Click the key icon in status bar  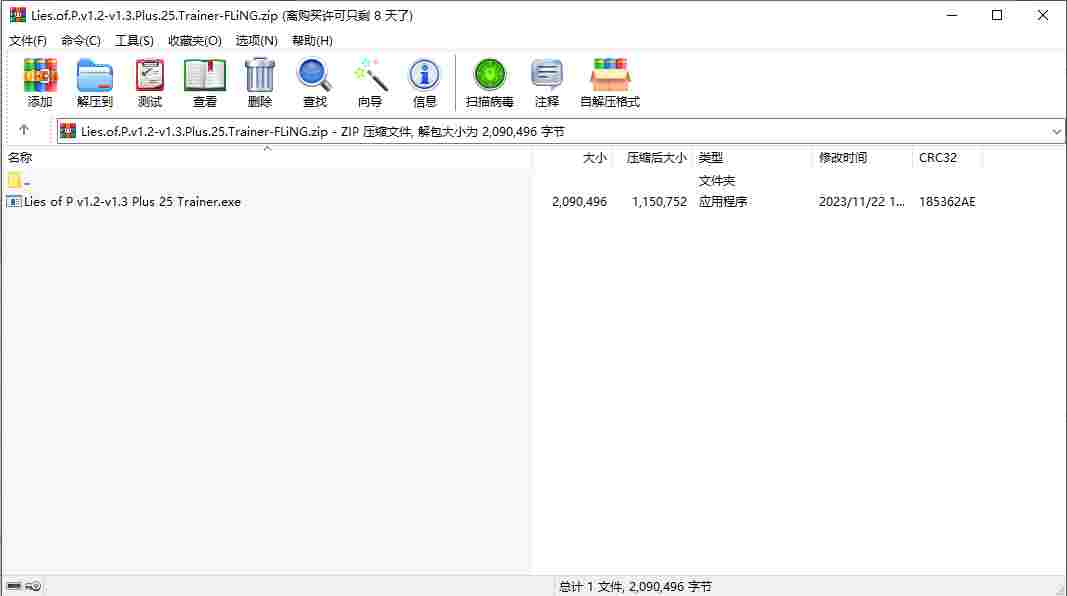pyautogui.click(x=33, y=586)
